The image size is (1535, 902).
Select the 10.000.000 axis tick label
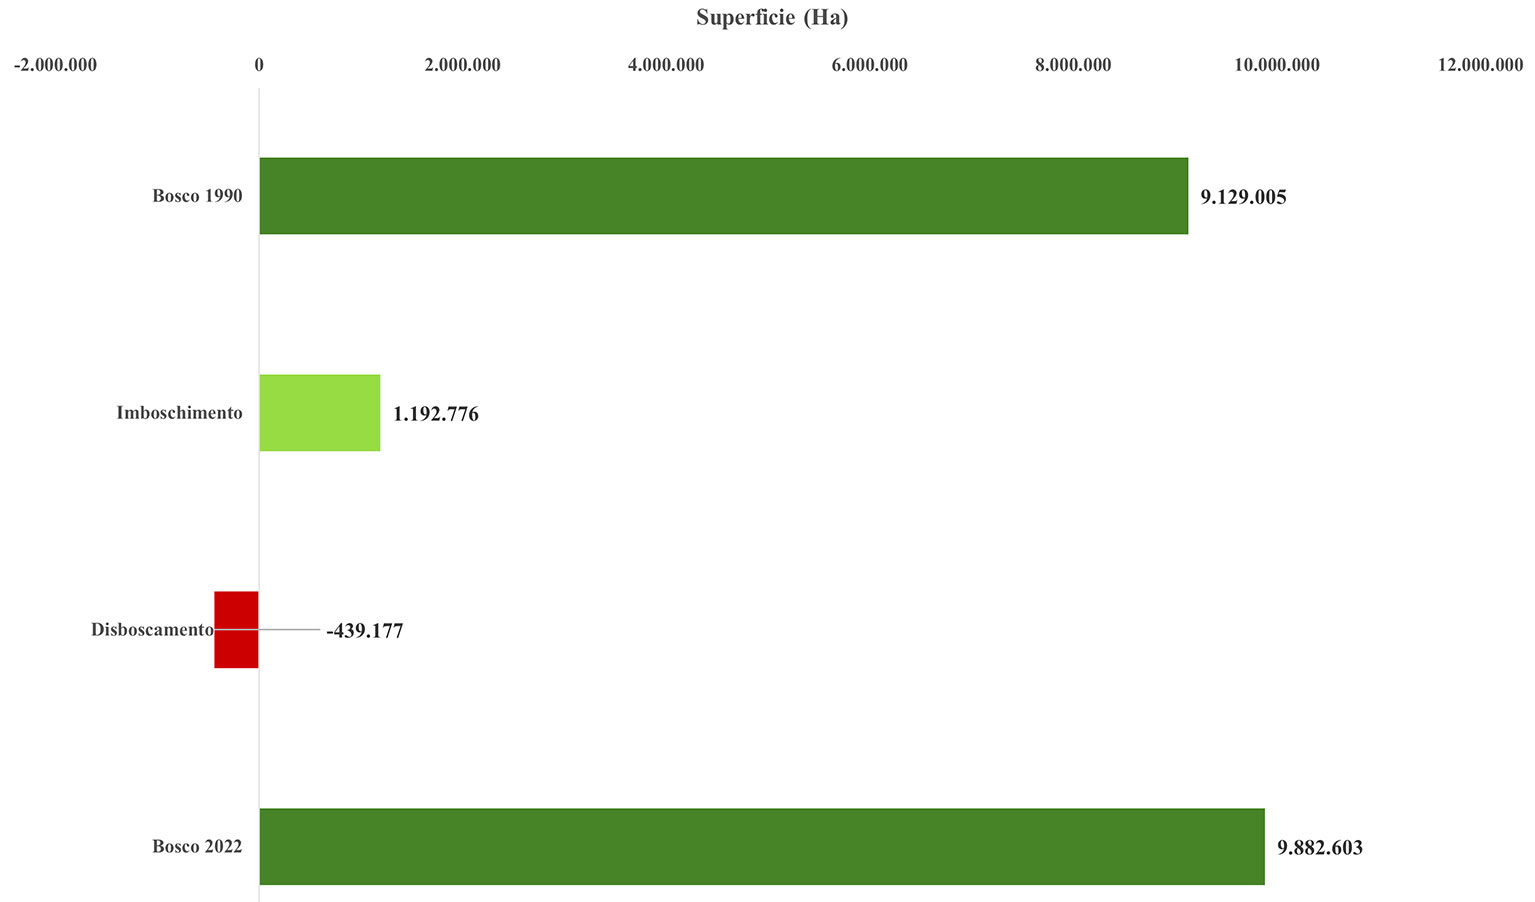coord(1277,65)
